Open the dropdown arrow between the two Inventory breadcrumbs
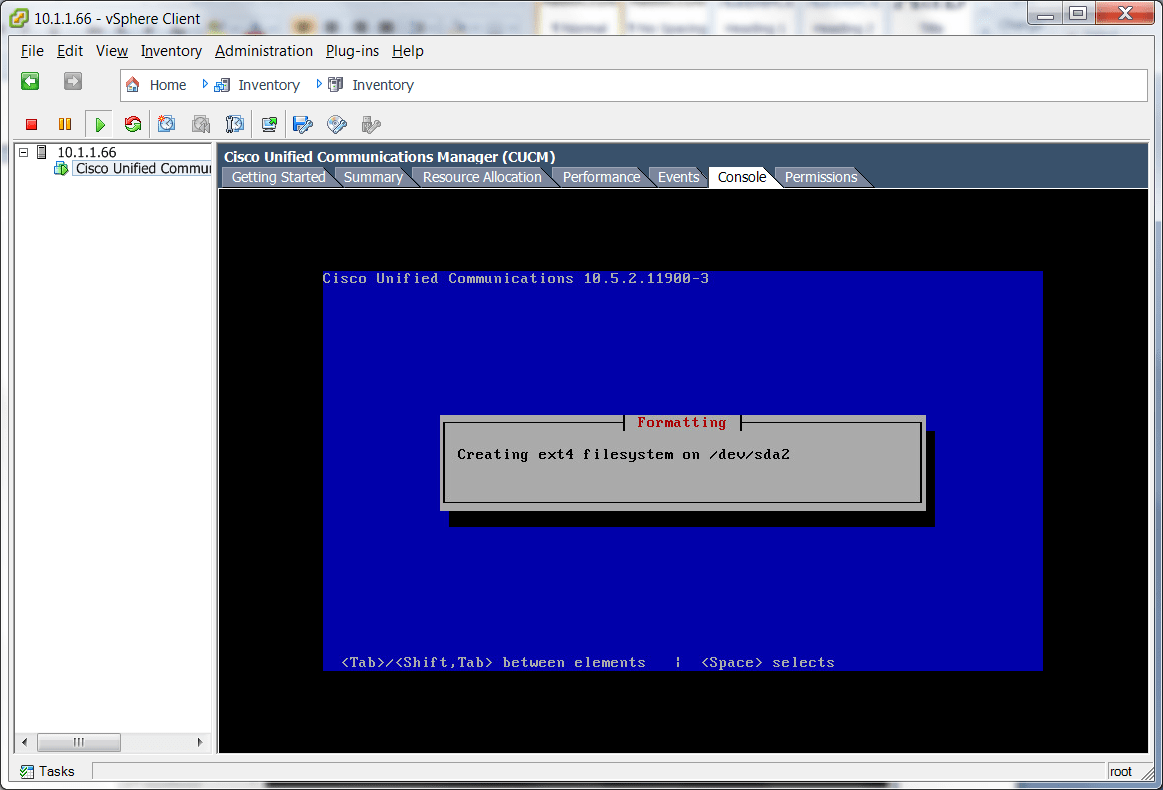This screenshot has width=1163, height=790. pyautogui.click(x=319, y=85)
